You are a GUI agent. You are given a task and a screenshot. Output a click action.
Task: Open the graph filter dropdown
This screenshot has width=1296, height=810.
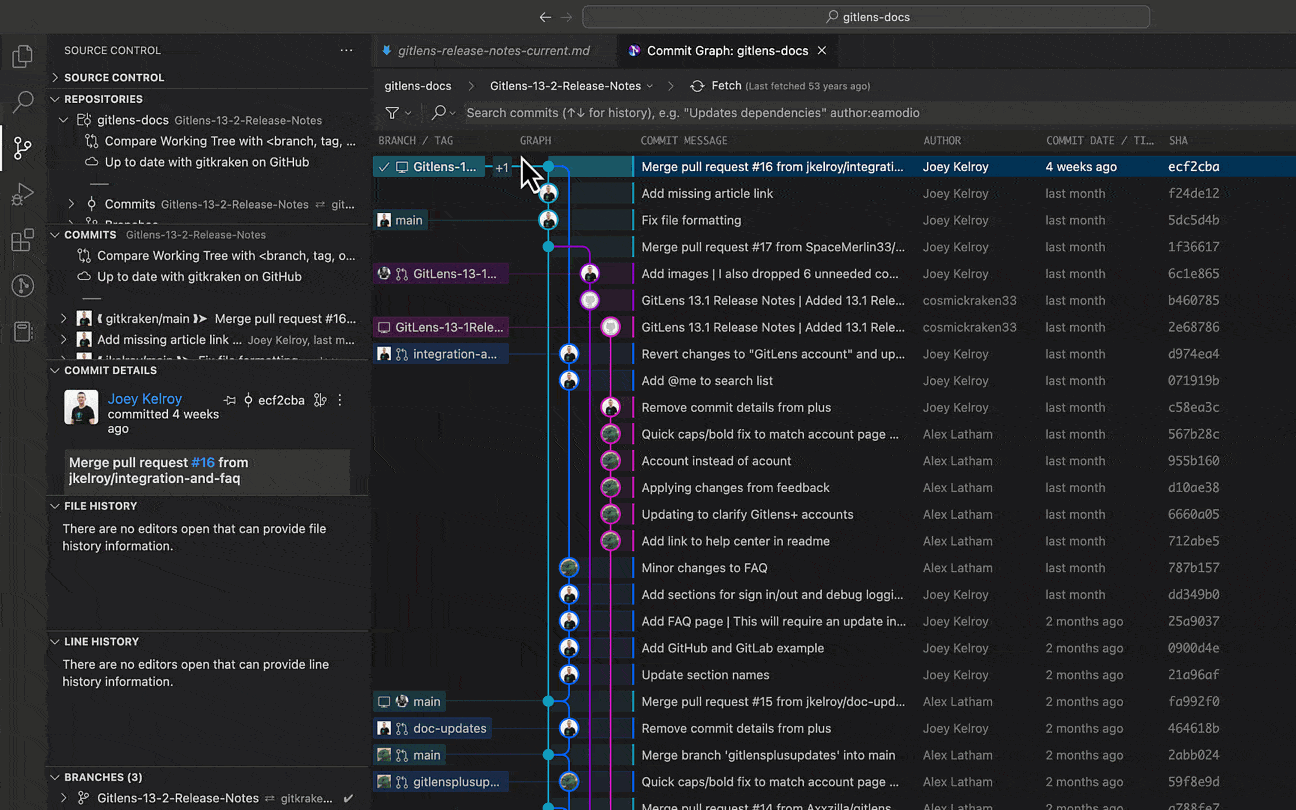(x=398, y=113)
